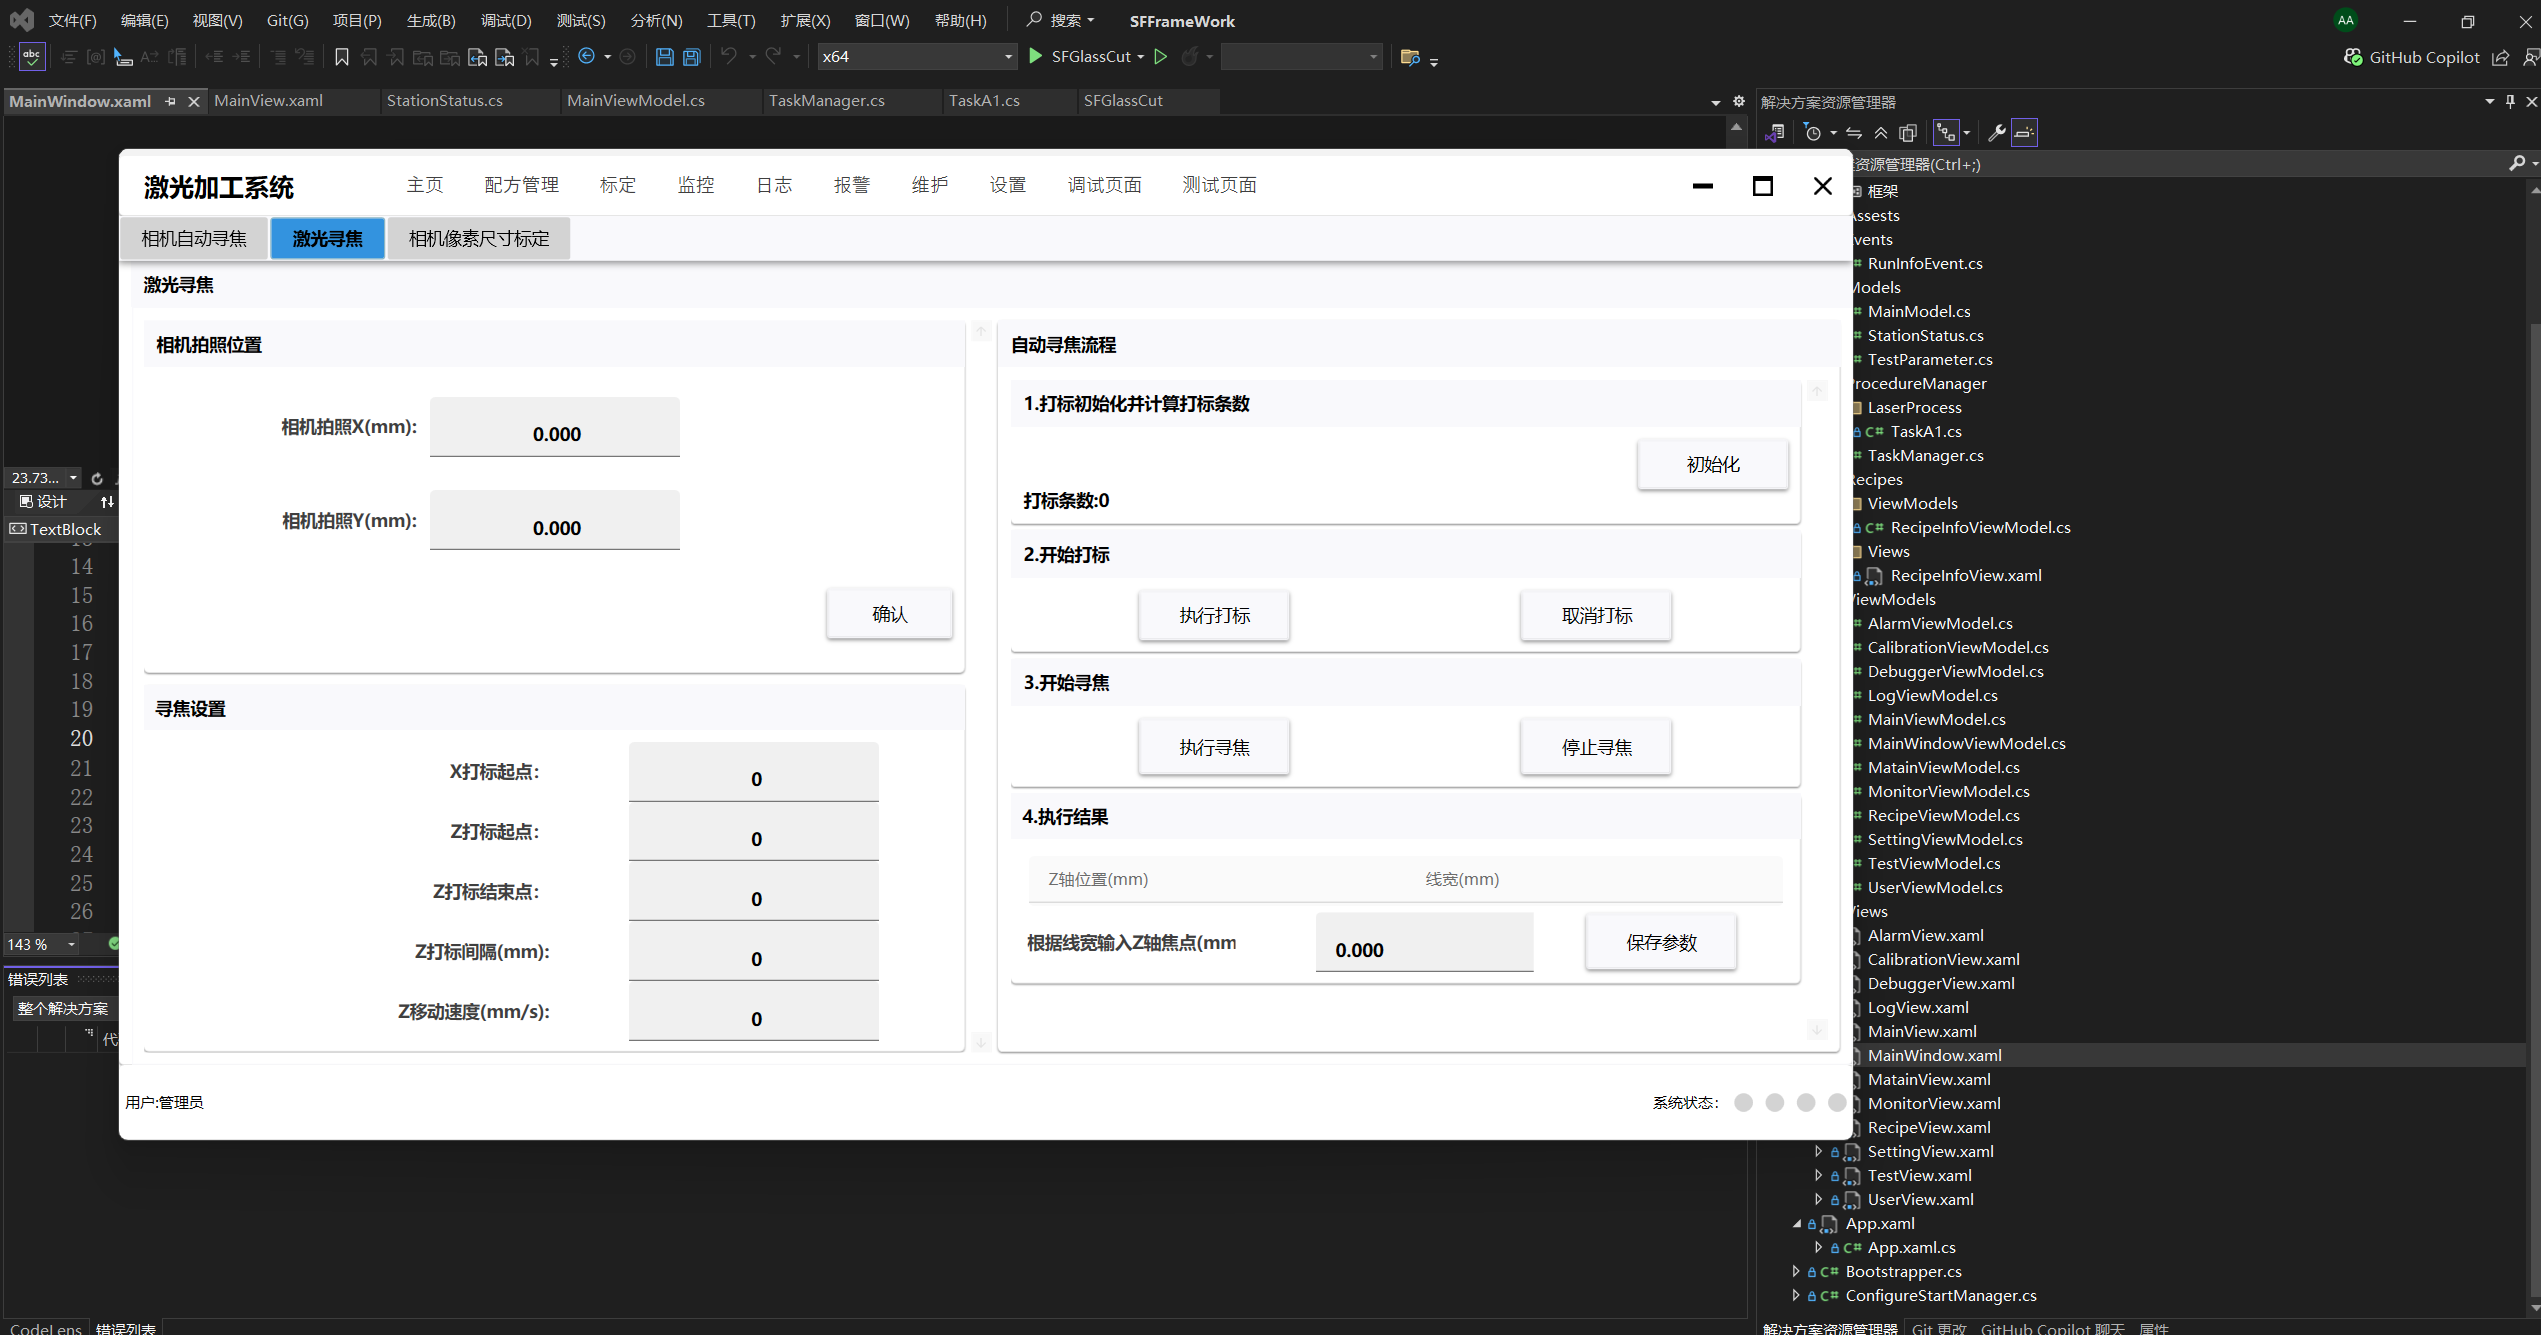The height and width of the screenshot is (1335, 2541).
Task: Open the 调试(D) menu
Action: (506, 20)
